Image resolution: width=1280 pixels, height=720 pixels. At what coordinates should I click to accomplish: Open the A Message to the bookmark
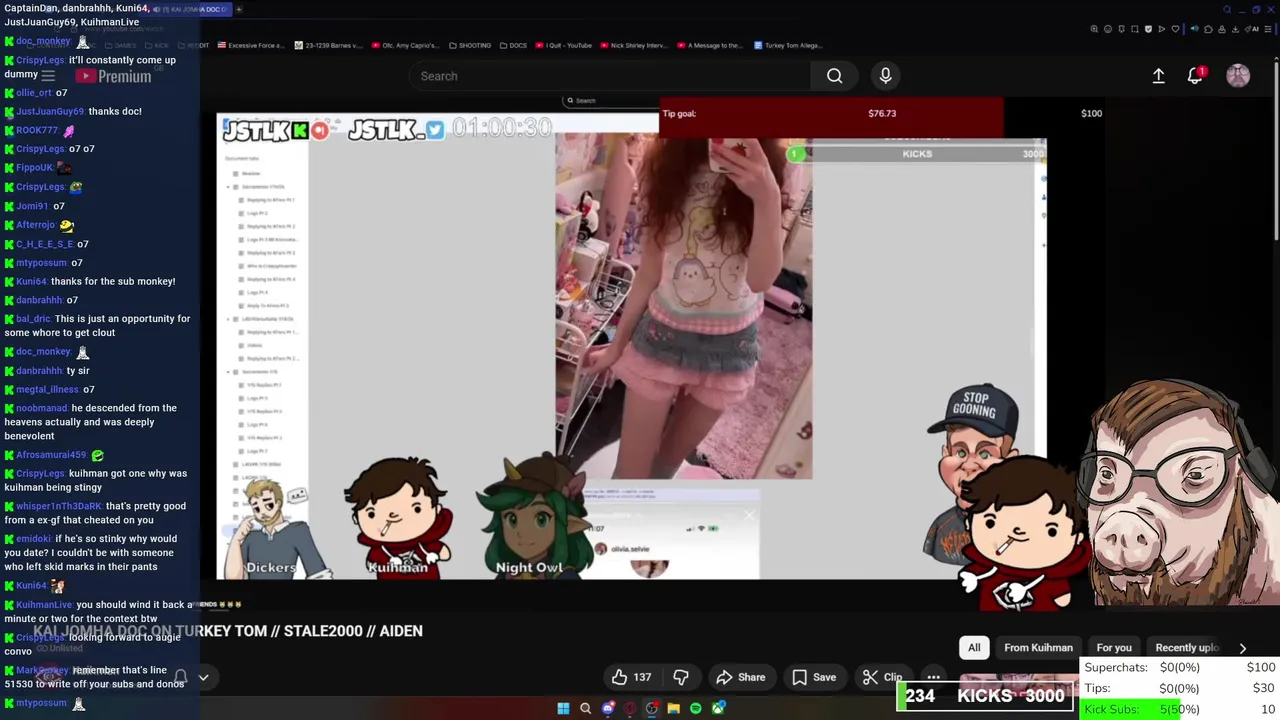[x=710, y=45]
